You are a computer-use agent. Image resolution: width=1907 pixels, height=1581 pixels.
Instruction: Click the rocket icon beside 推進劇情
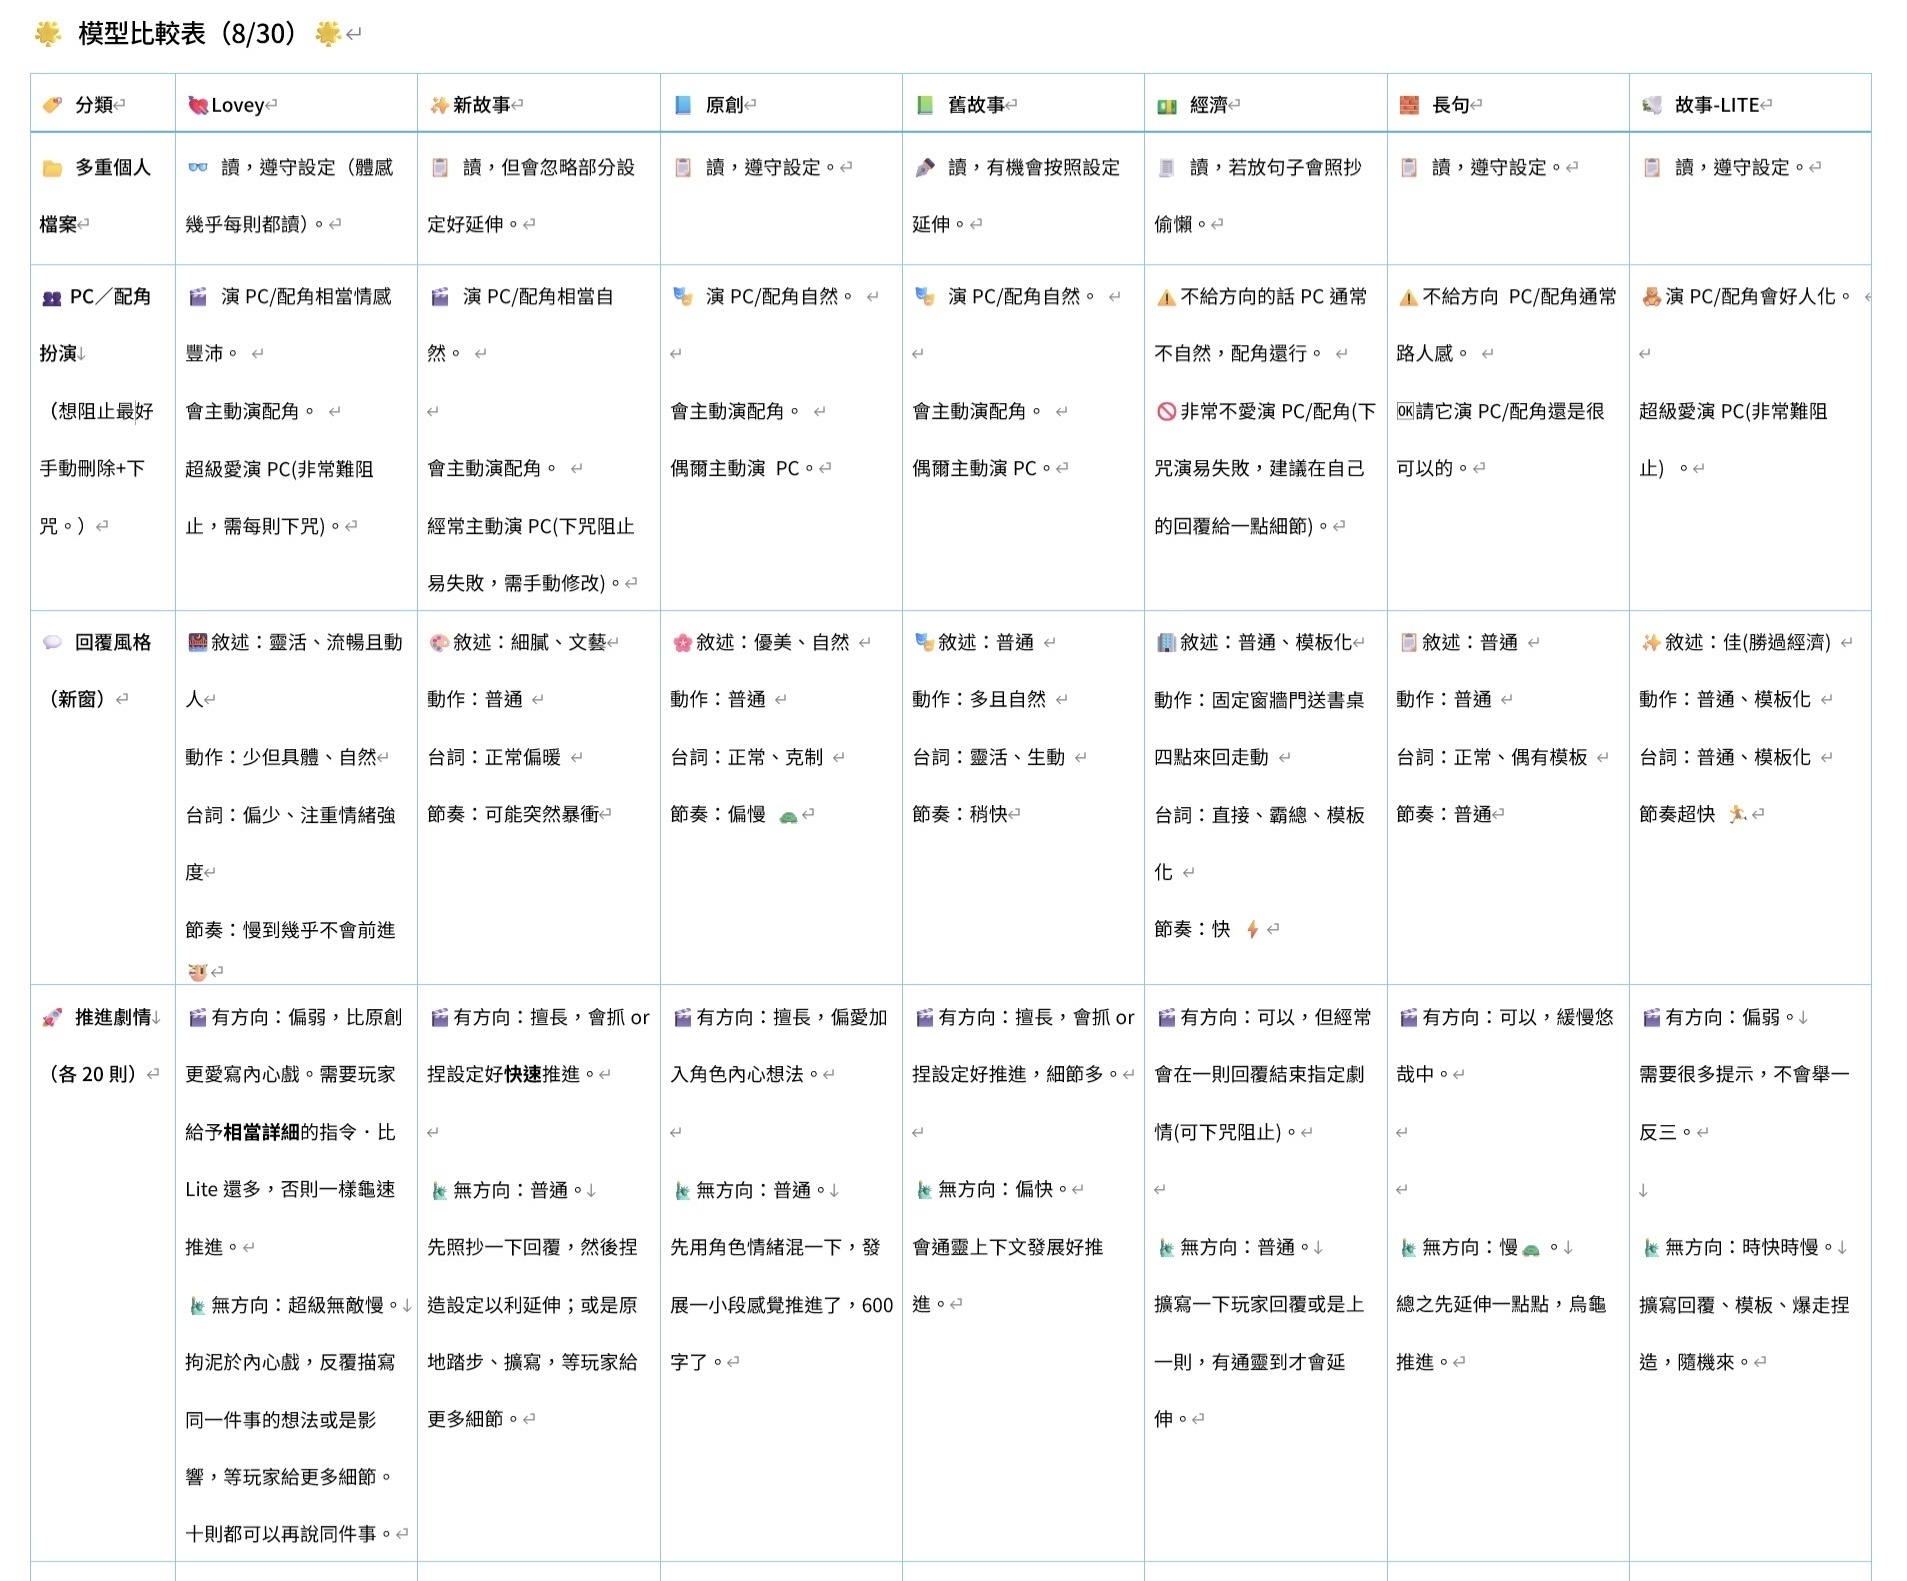click(52, 1018)
